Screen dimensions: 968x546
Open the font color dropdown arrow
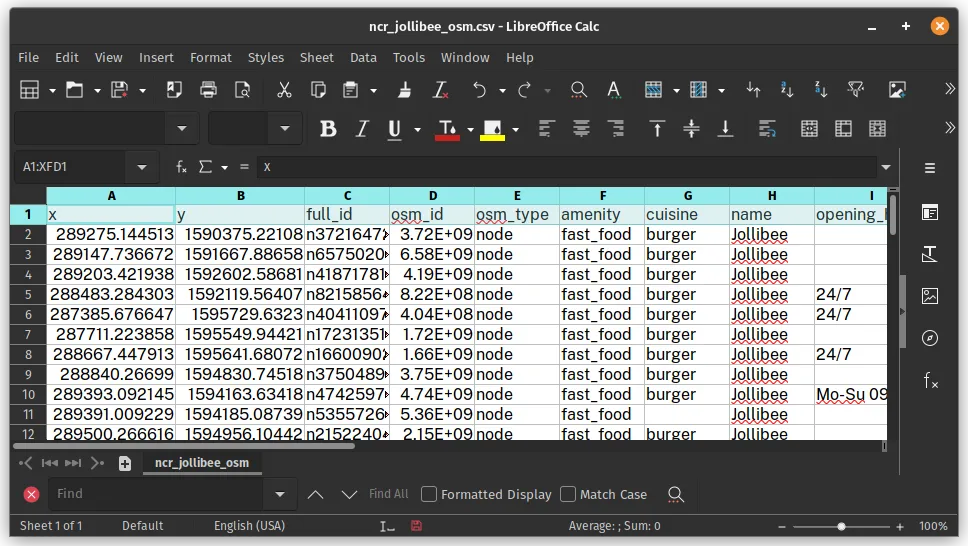coord(470,129)
